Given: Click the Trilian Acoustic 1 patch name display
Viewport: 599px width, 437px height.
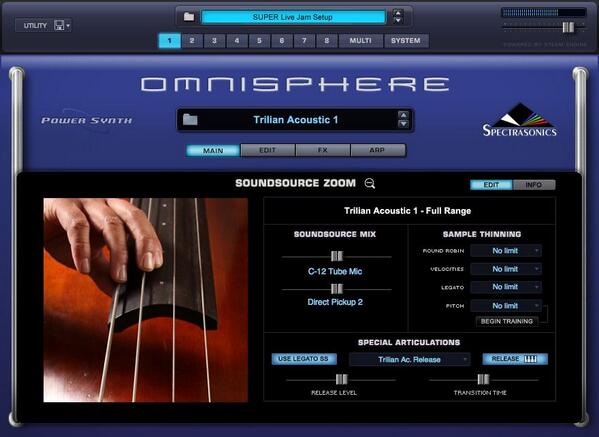Looking at the screenshot, I should [296, 120].
